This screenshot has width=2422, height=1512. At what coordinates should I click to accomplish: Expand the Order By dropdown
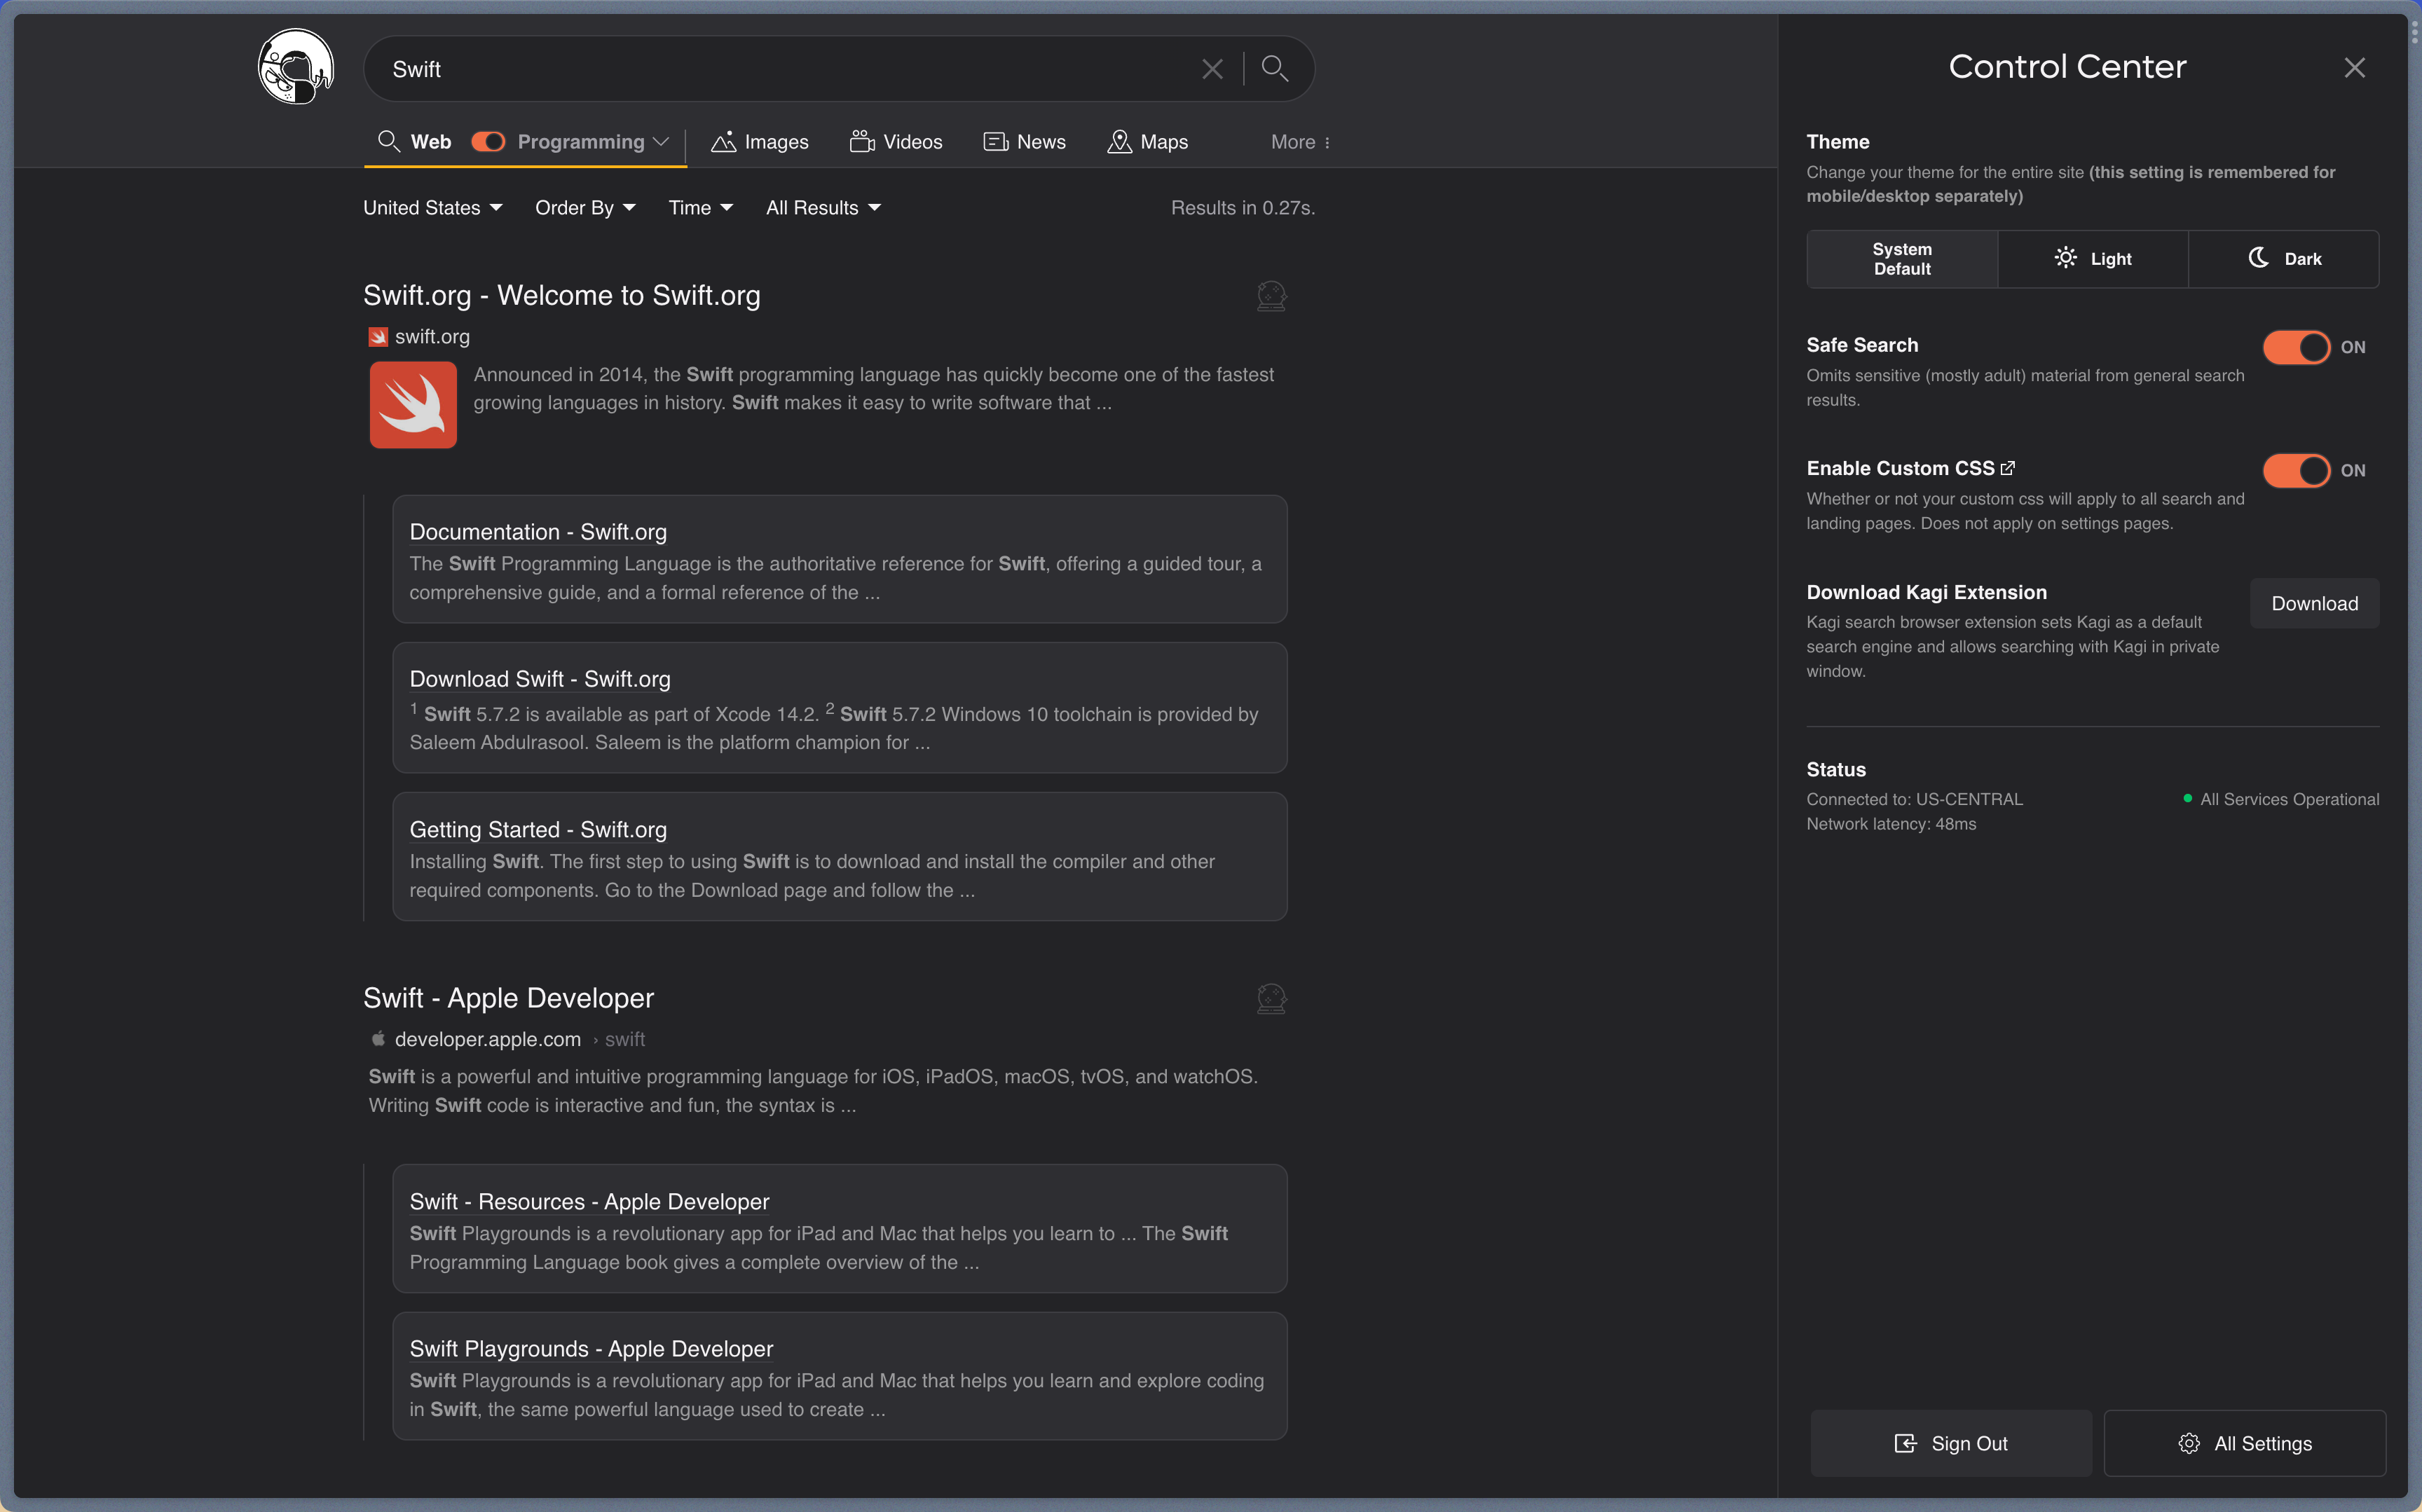point(585,208)
